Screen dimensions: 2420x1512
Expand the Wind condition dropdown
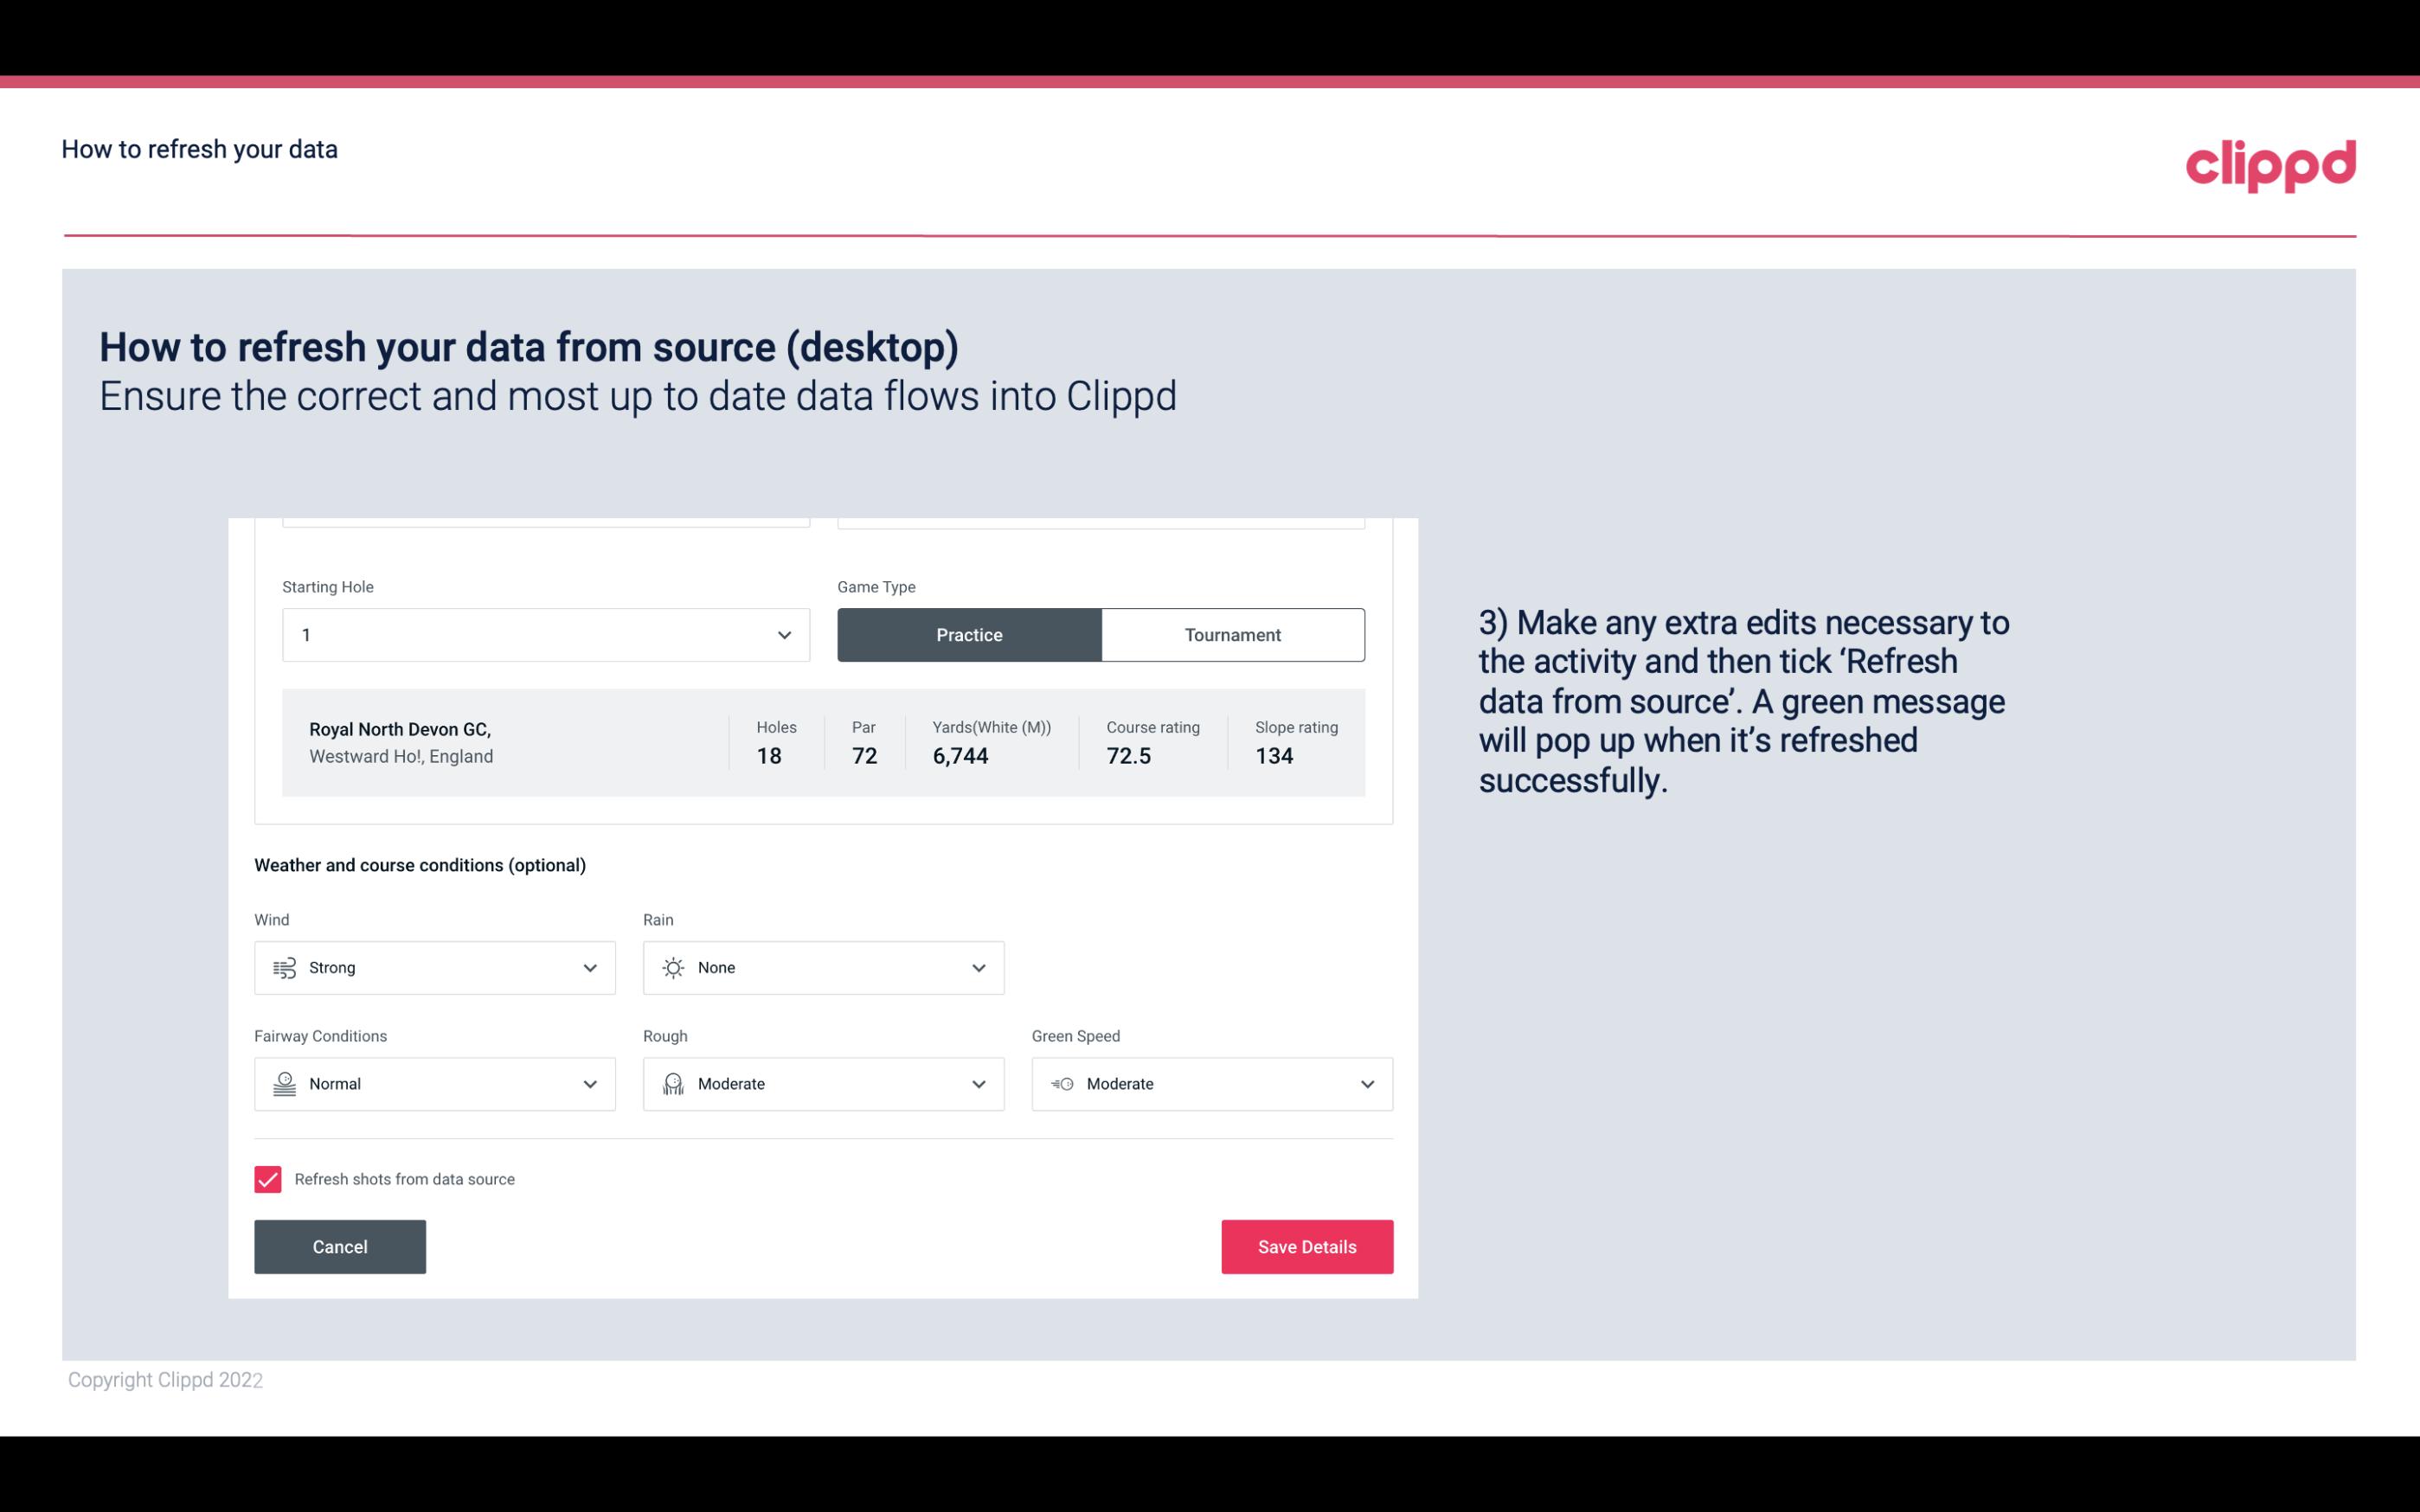coord(589,967)
